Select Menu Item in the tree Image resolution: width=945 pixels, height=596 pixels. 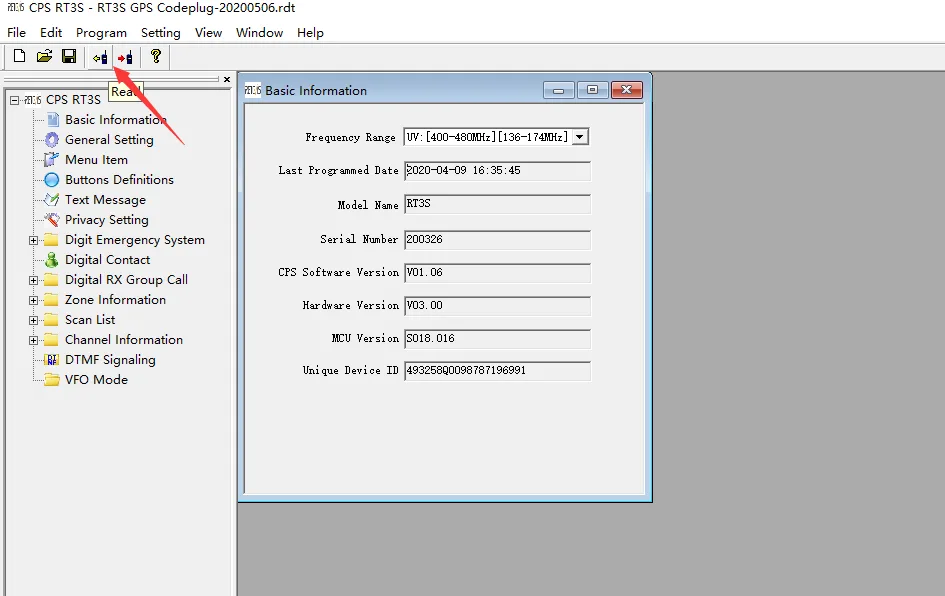[x=96, y=160]
